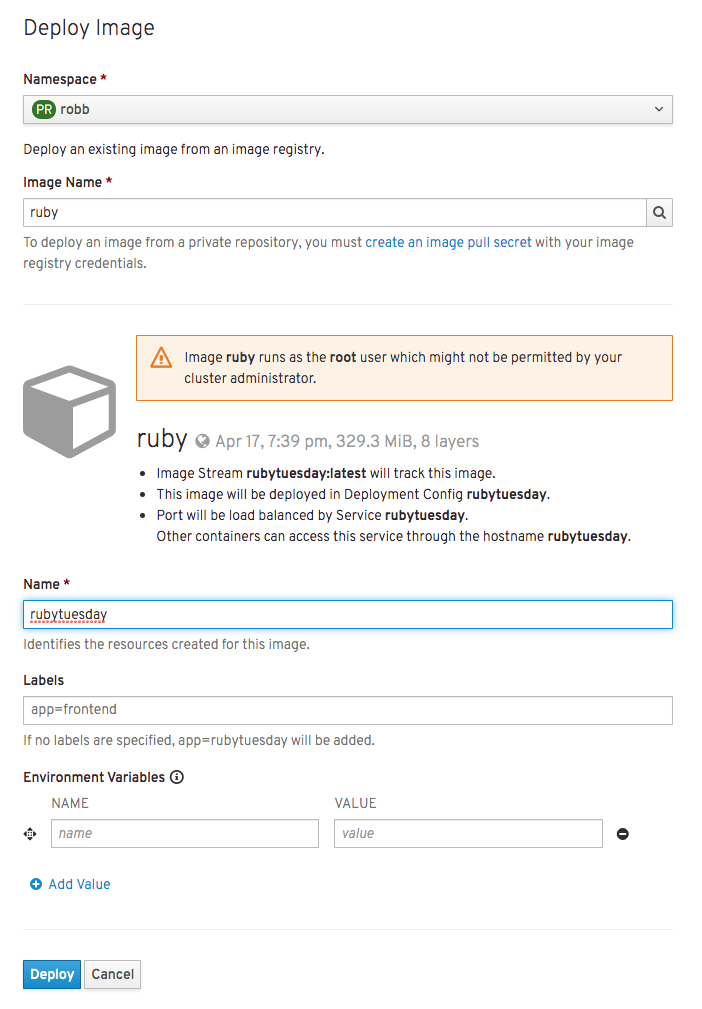
Task: Focus the Image Name field containing ruby
Action: pos(335,212)
